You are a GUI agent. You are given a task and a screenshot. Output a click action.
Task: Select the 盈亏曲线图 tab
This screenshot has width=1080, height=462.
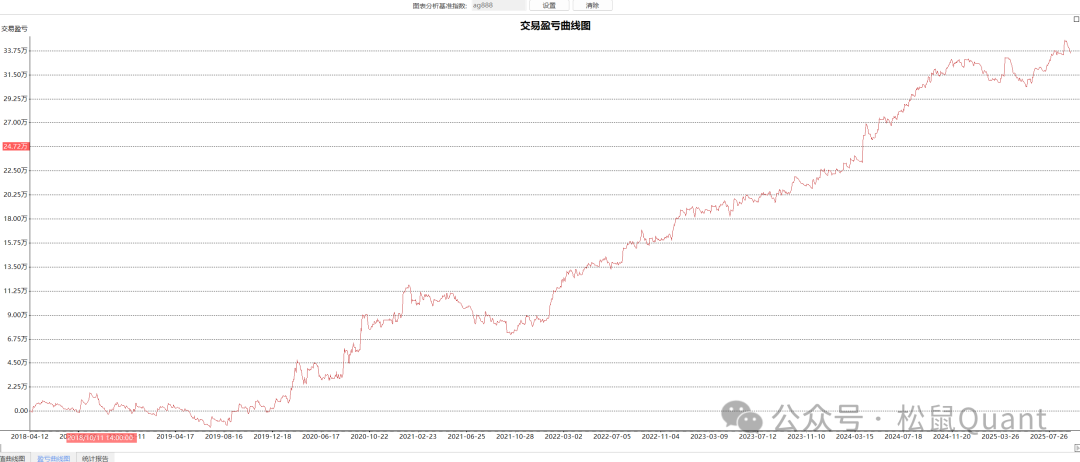(54, 457)
